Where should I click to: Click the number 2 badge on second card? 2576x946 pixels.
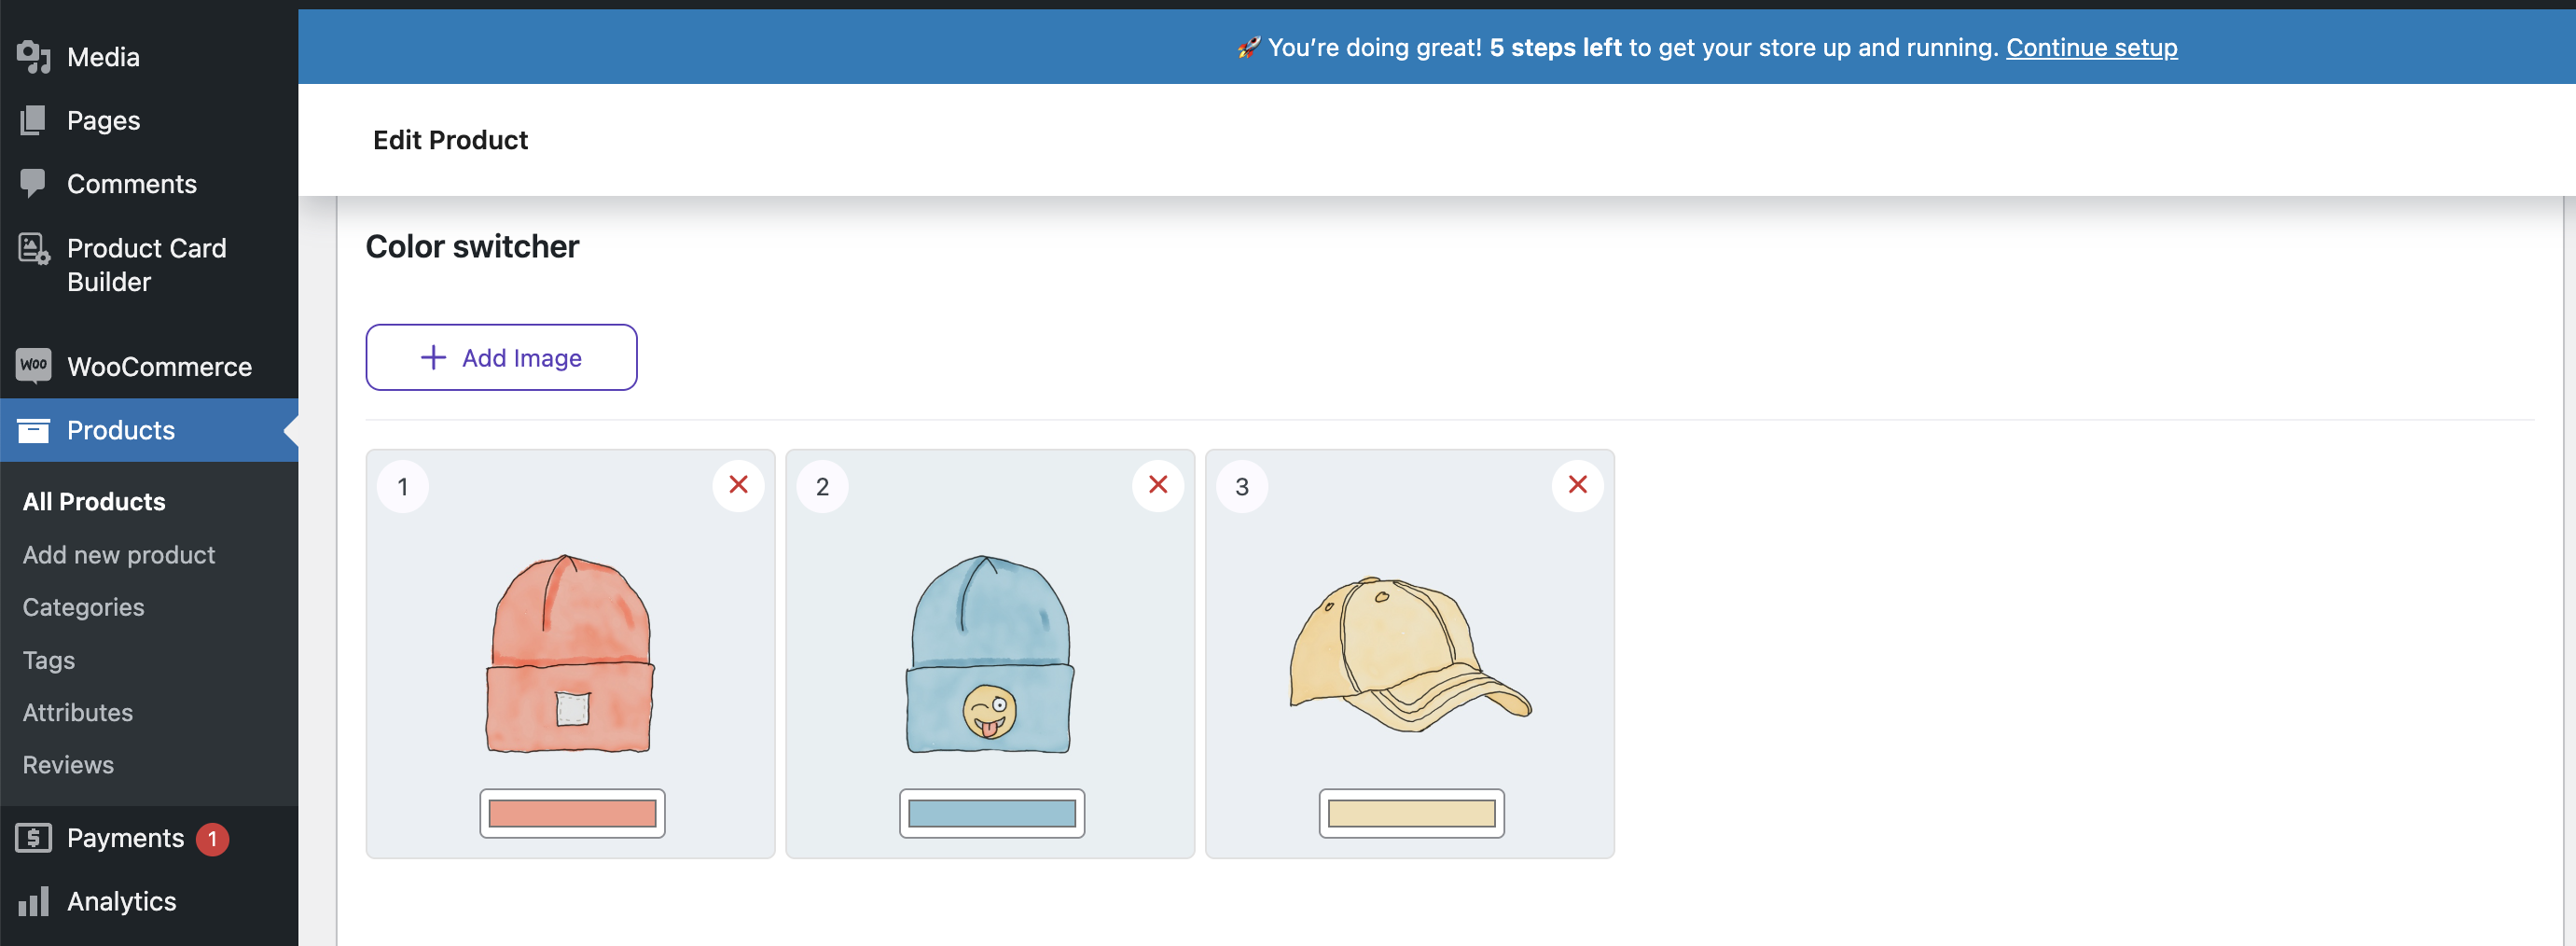pyautogui.click(x=822, y=487)
